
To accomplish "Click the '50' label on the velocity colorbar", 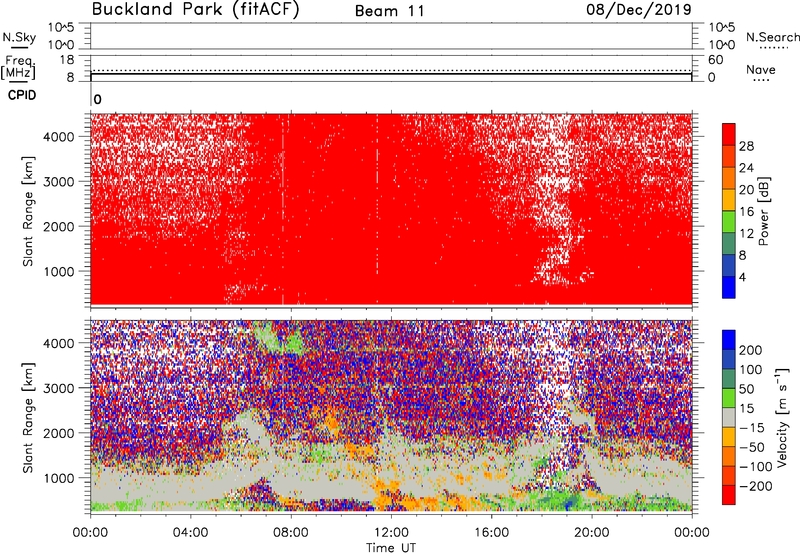I will pyautogui.click(x=746, y=389).
